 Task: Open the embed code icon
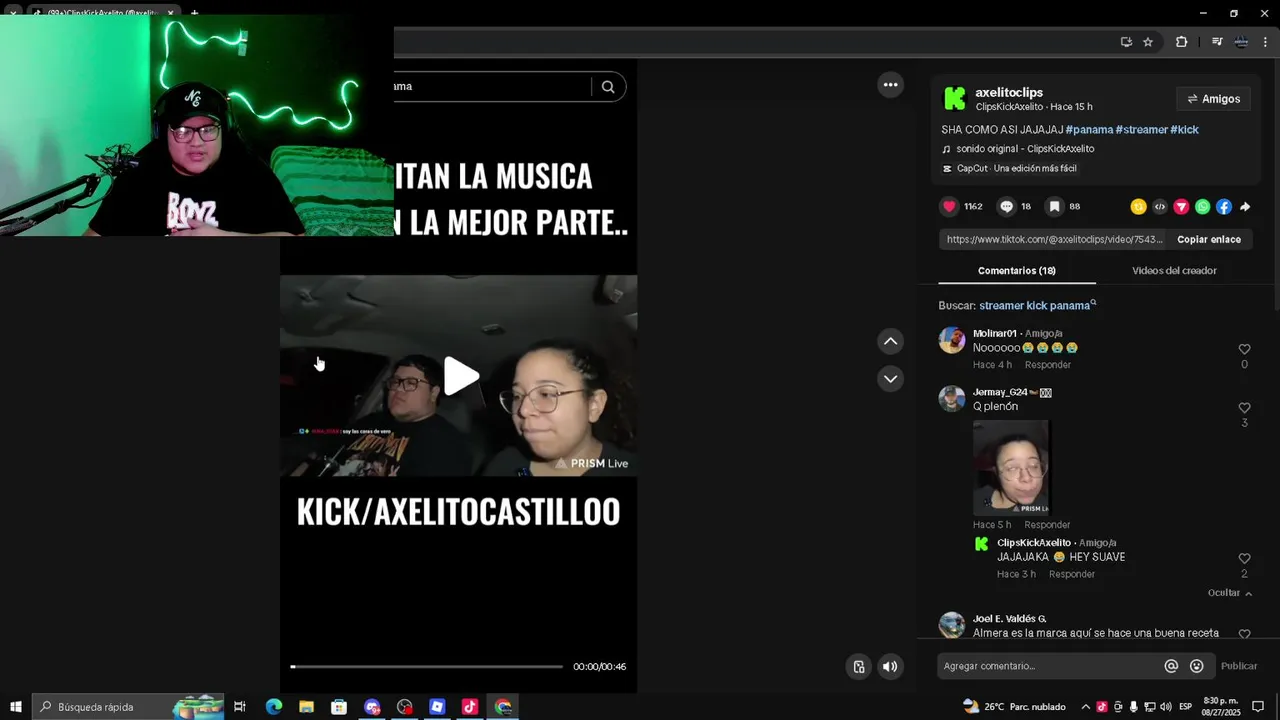point(1160,207)
